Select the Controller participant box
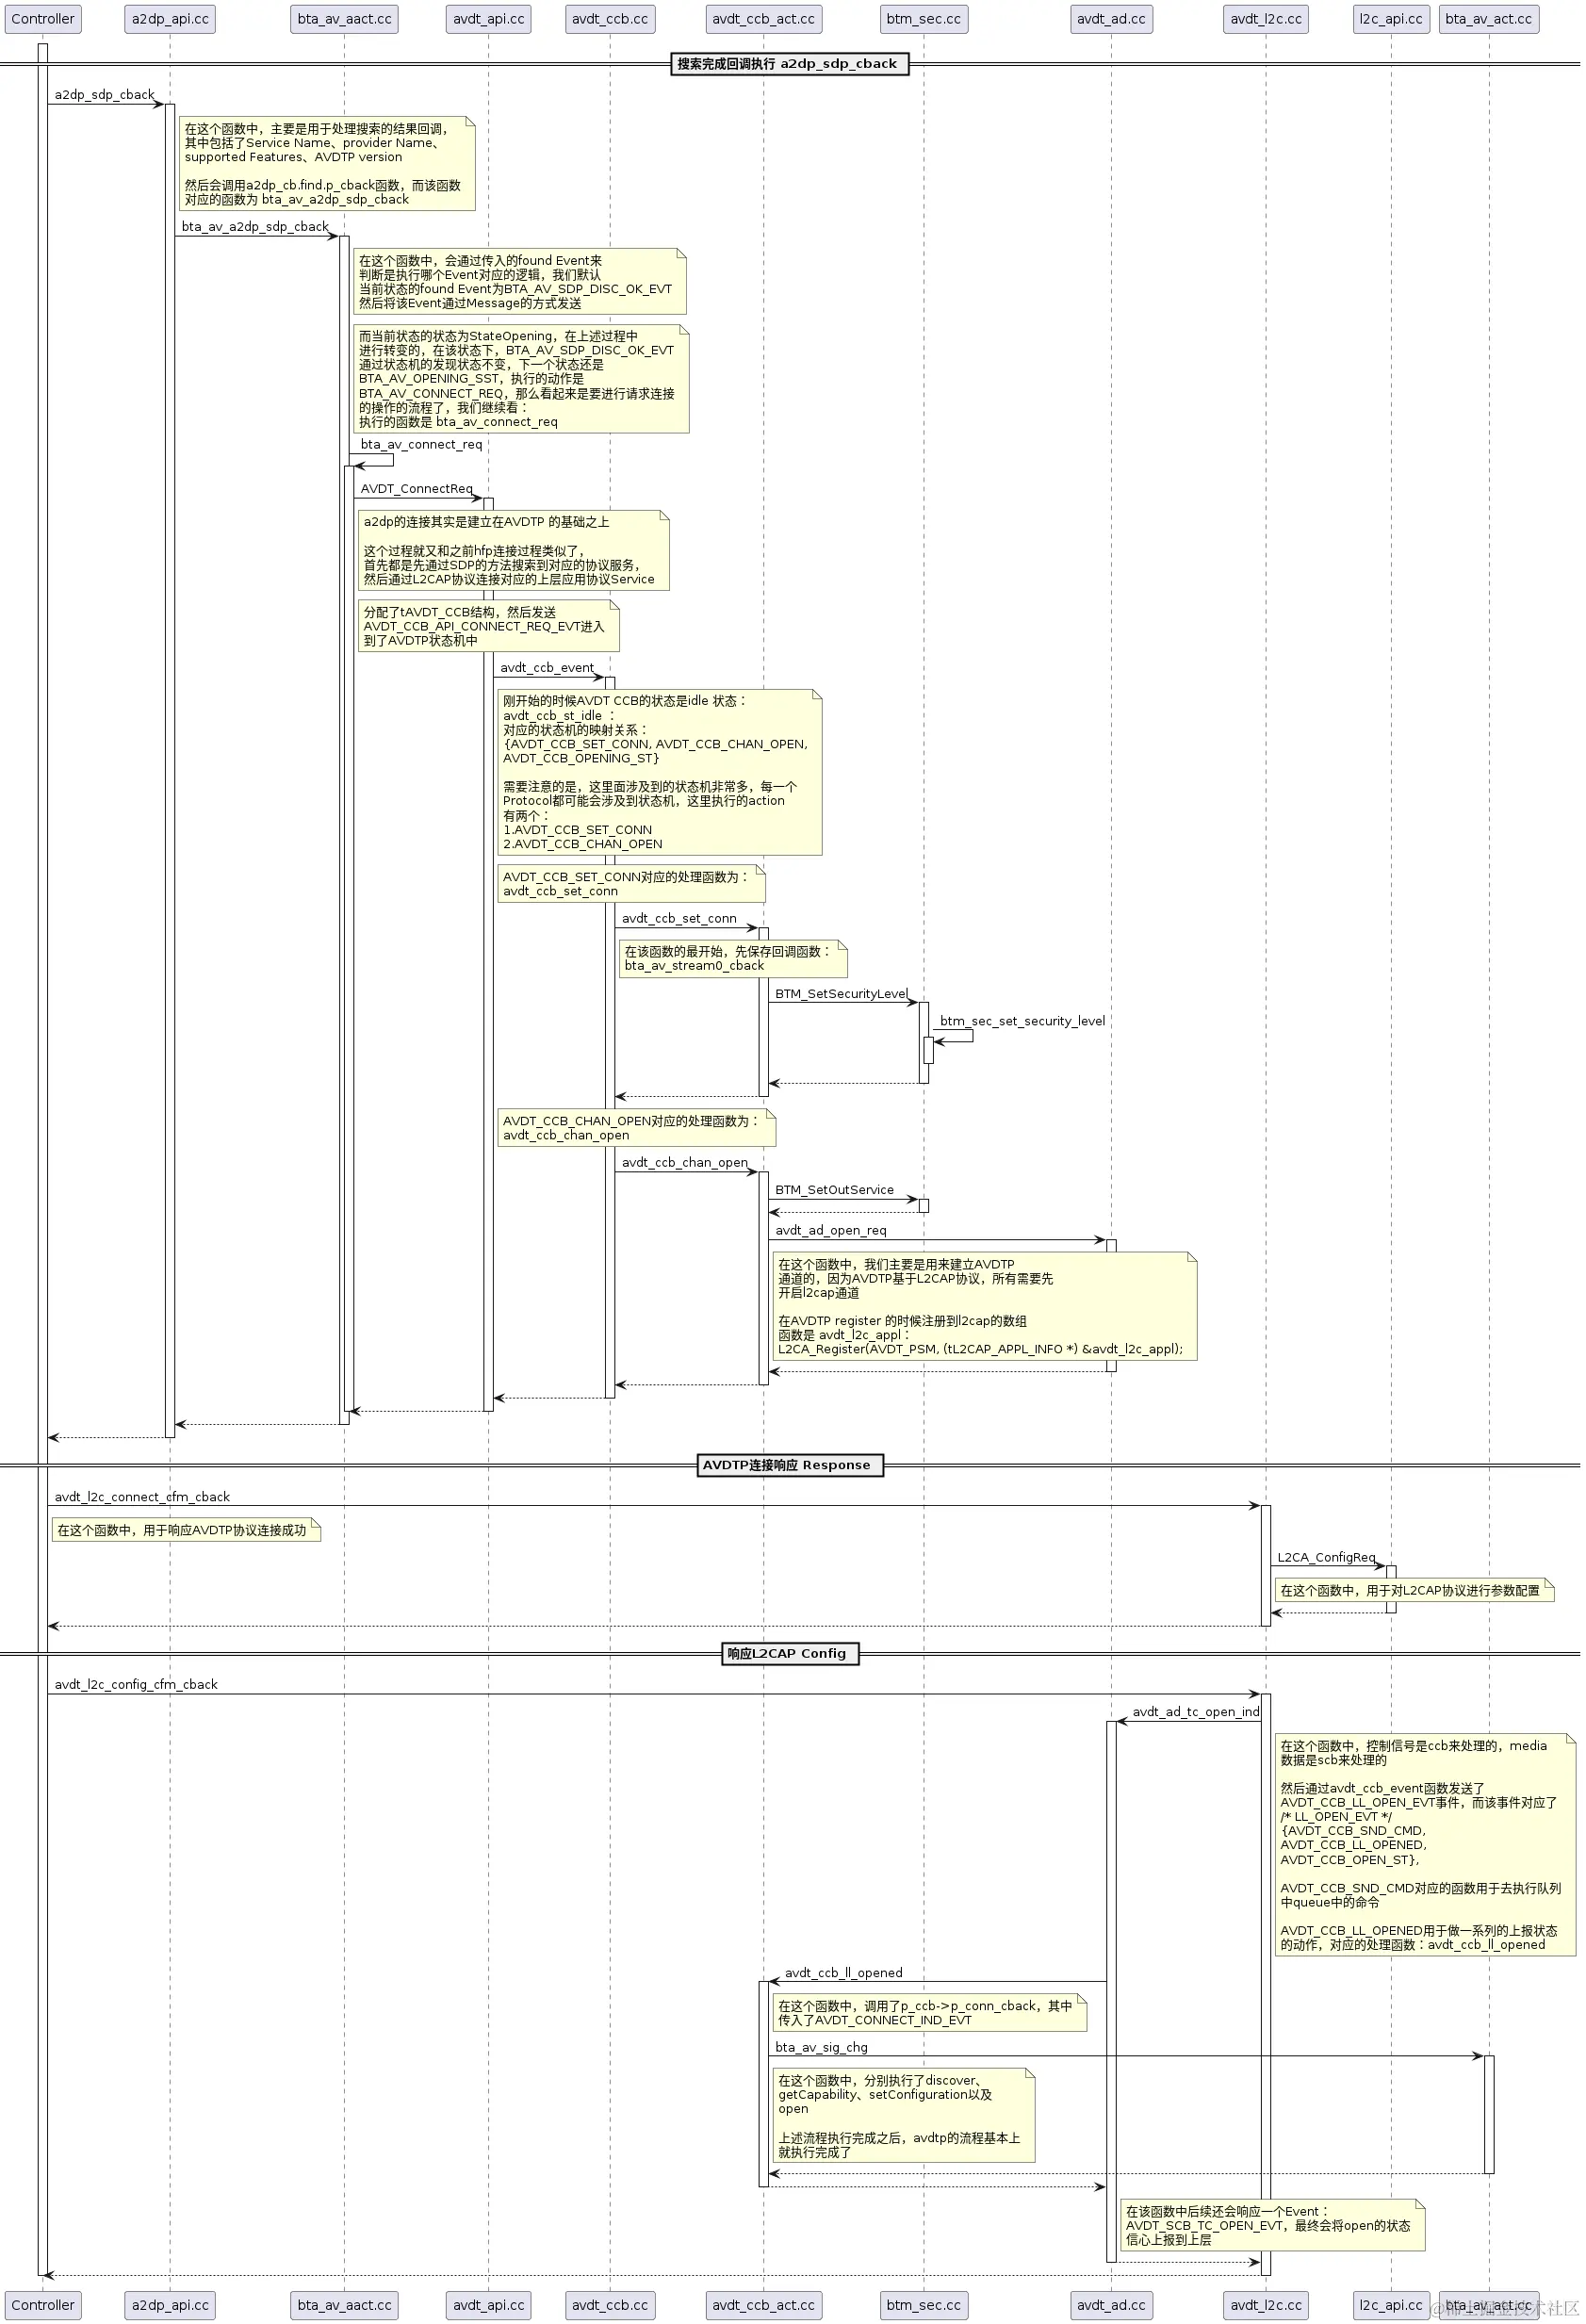This screenshot has width=1586, height=2324. 43,18
